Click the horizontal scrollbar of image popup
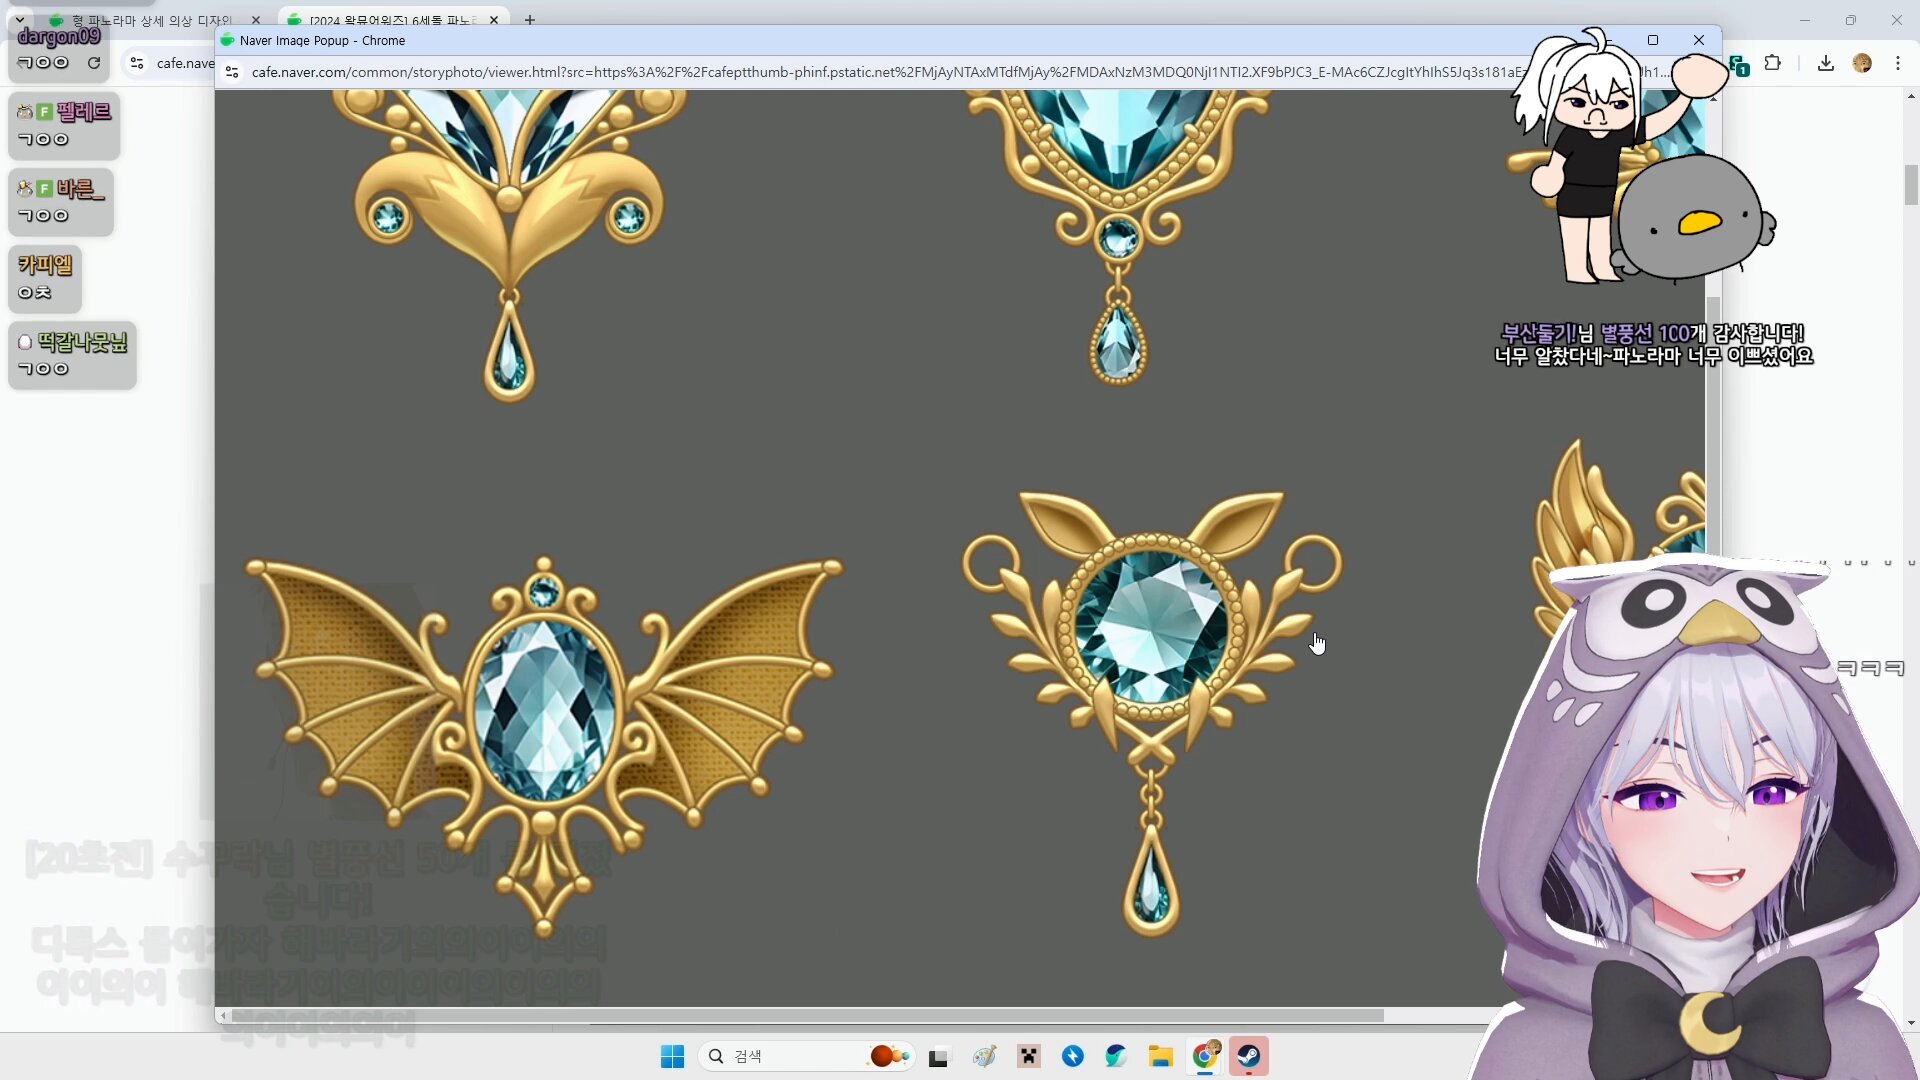Image resolution: width=1920 pixels, height=1080 pixels. 806,1016
